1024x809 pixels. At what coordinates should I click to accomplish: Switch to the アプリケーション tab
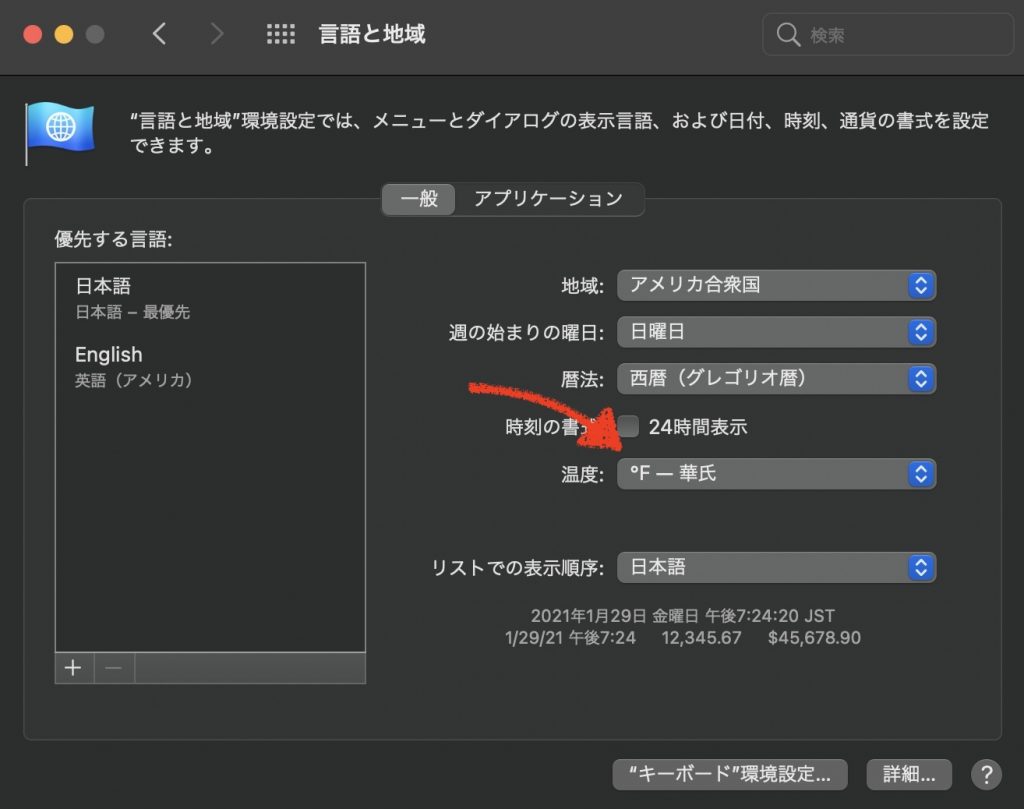click(548, 199)
